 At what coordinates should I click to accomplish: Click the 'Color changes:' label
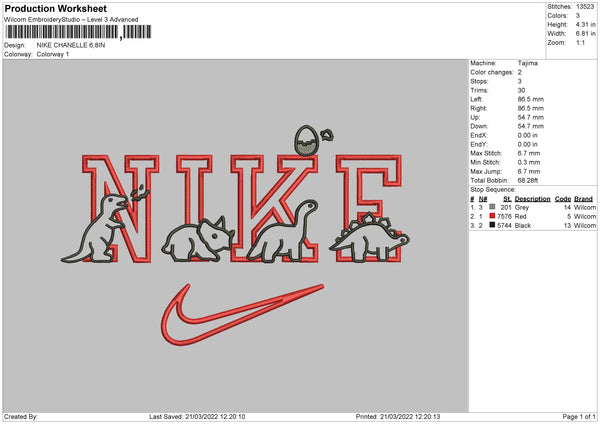coord(492,72)
